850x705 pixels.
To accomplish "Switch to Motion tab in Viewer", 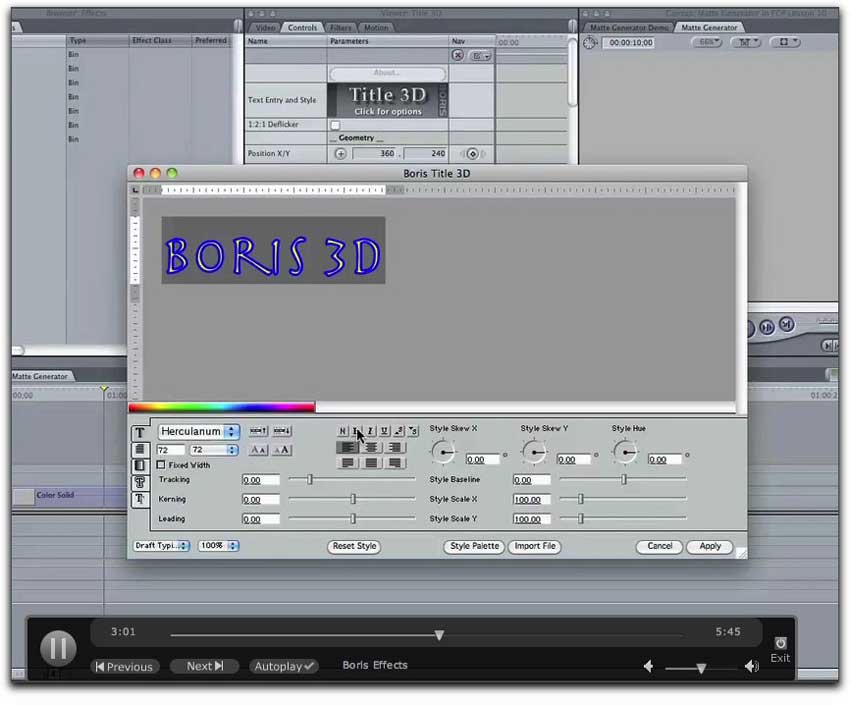I will [376, 28].
